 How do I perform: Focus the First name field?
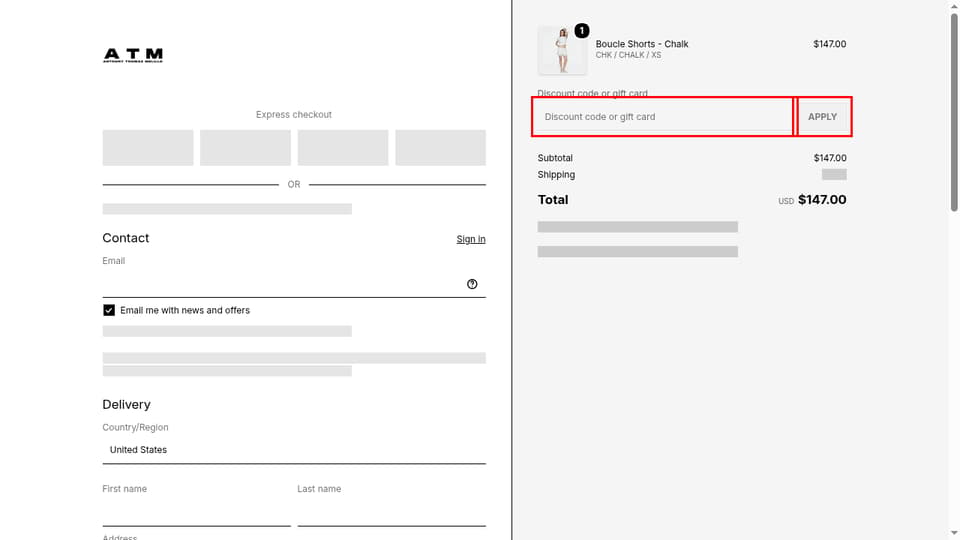pos(197,513)
